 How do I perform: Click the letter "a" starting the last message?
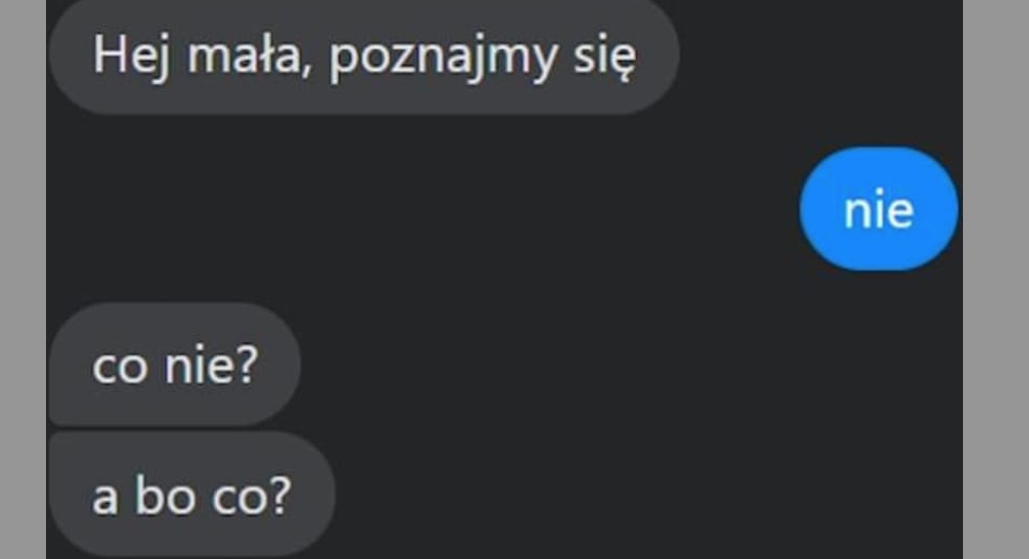[x=105, y=500]
